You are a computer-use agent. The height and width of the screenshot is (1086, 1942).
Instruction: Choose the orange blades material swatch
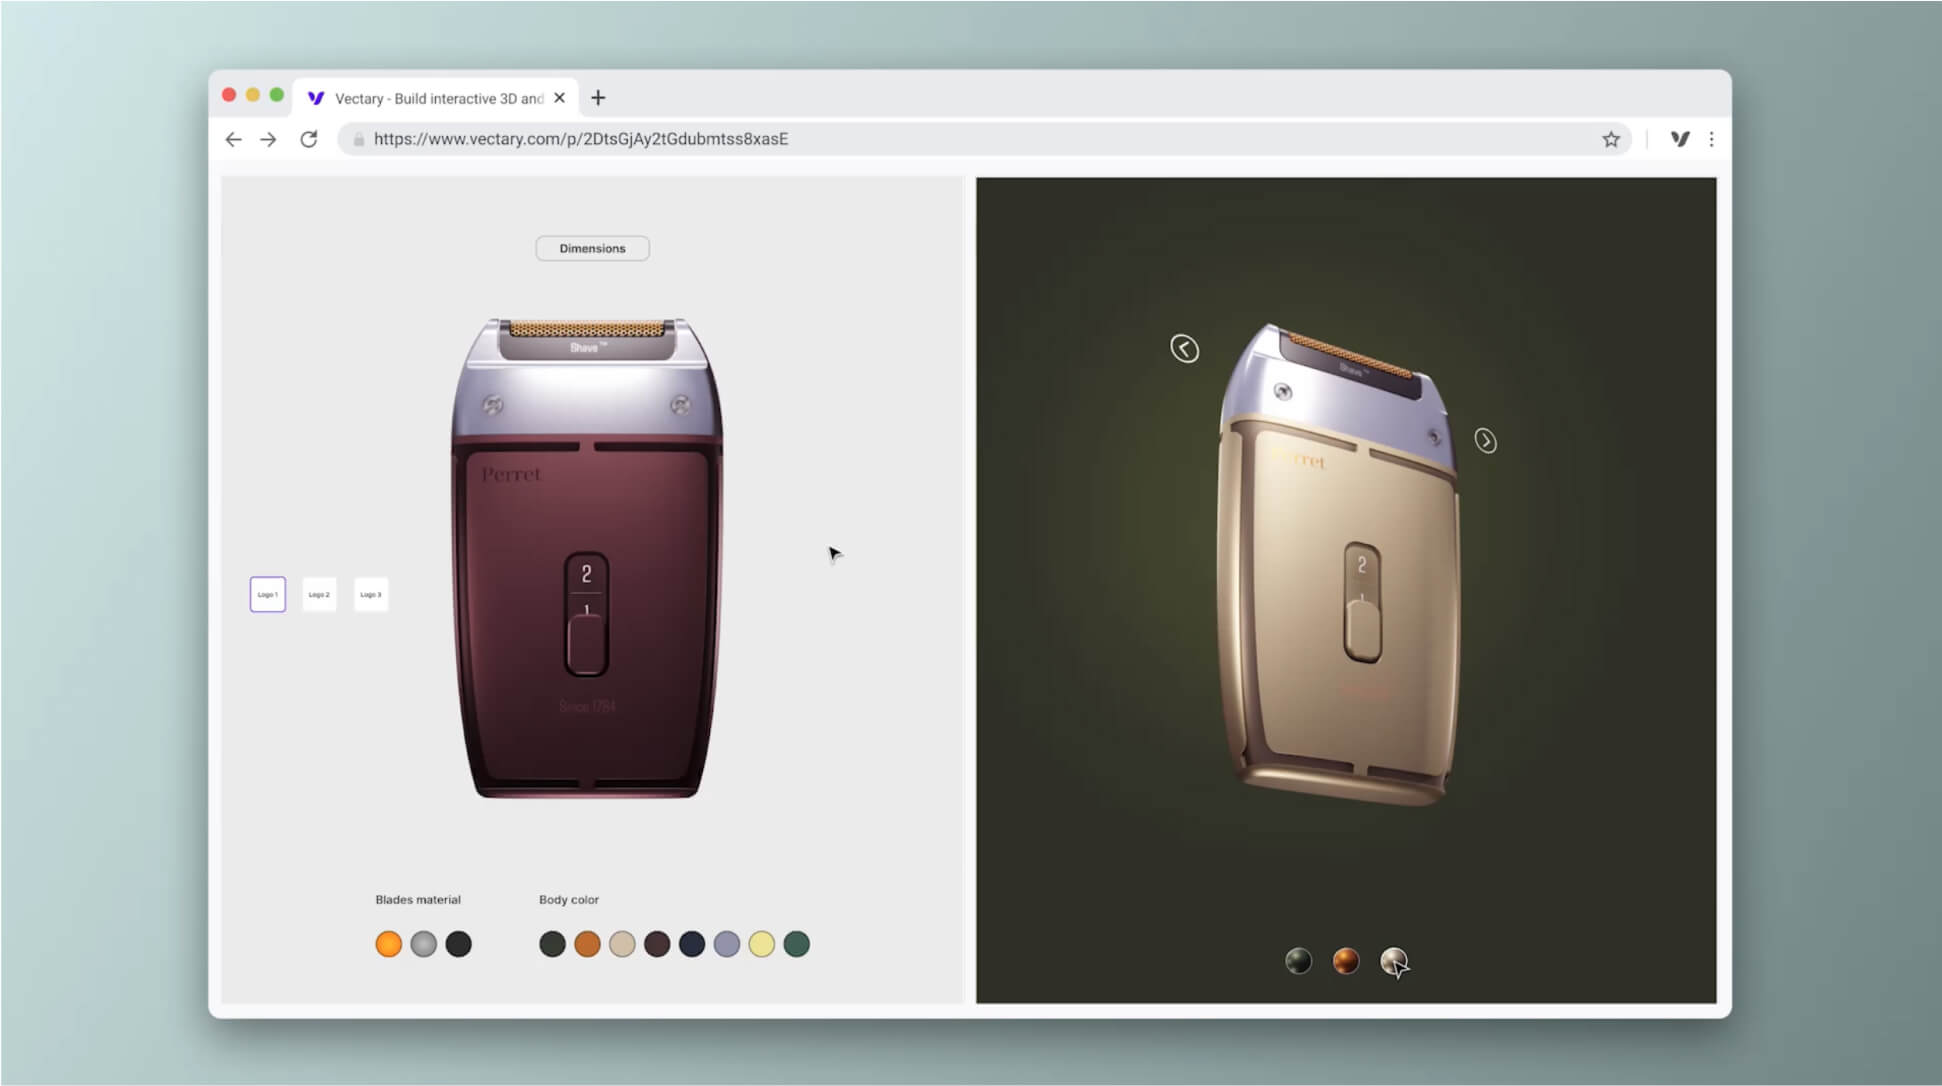388,944
